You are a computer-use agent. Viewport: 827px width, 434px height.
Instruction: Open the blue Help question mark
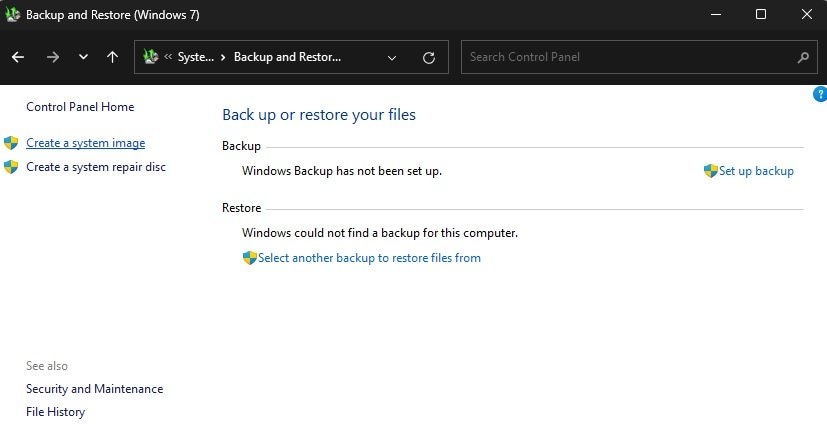(x=821, y=94)
